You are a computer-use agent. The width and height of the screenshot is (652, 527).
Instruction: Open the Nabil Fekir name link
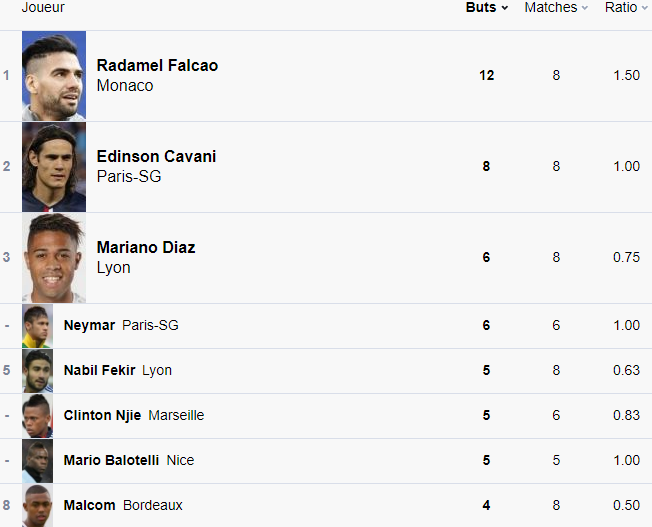coord(99,370)
